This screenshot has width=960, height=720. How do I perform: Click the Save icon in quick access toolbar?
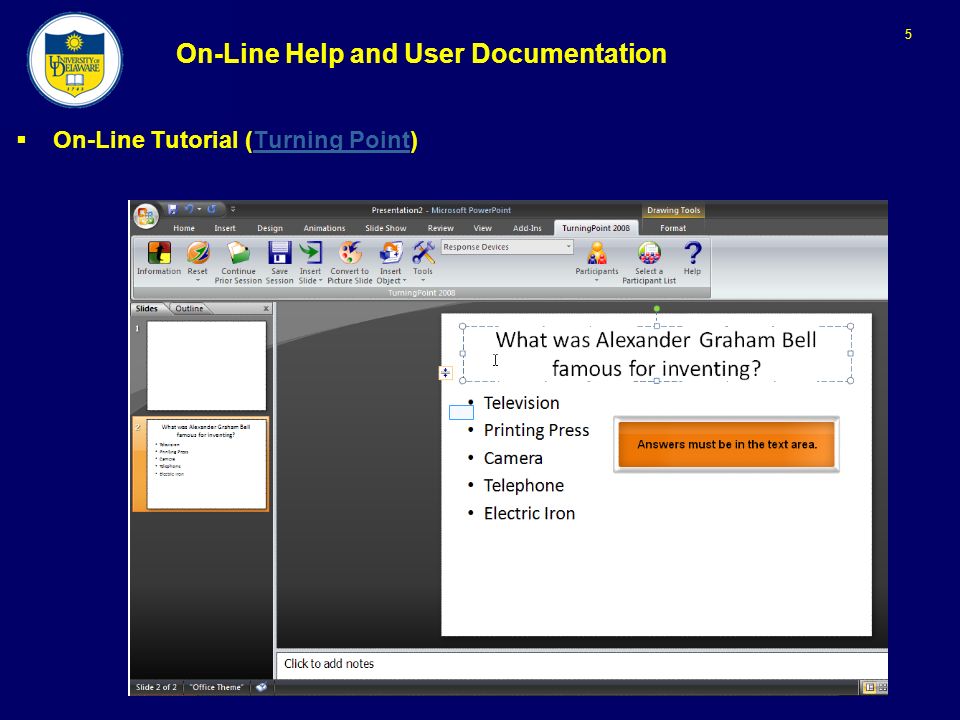click(173, 209)
